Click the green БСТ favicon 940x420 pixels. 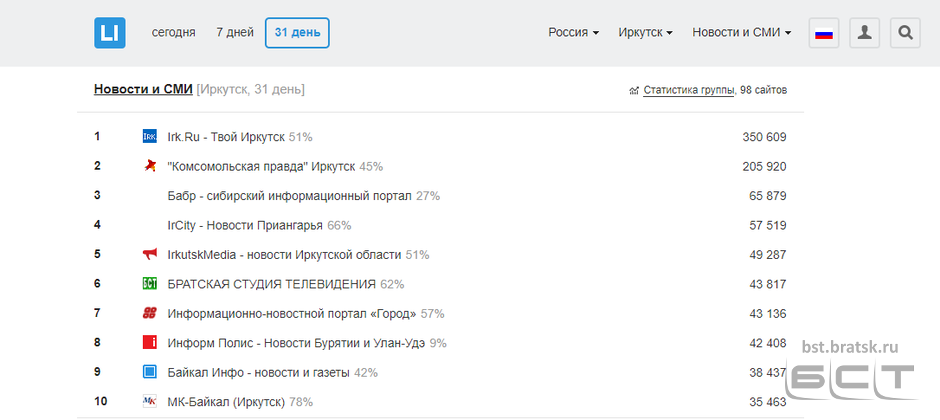[x=149, y=283]
